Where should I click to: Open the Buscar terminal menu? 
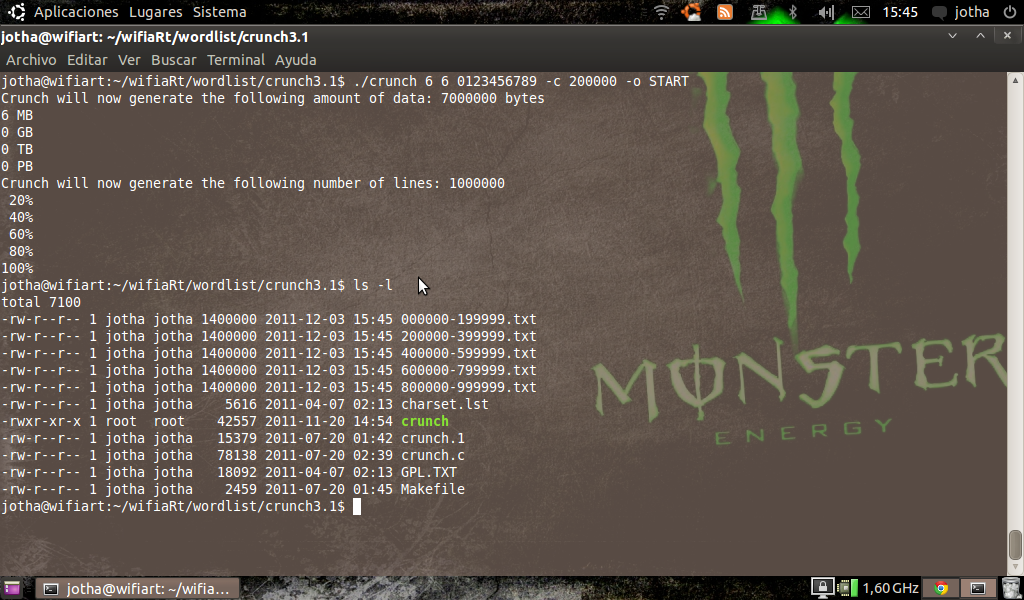coord(174,60)
